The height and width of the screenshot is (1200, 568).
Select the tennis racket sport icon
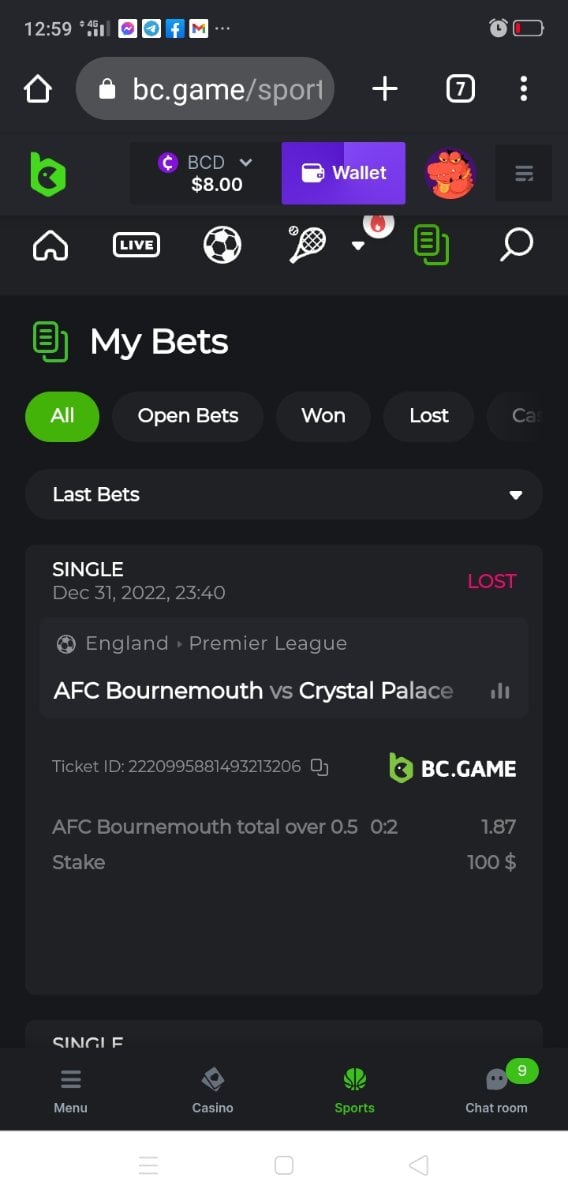[308, 244]
